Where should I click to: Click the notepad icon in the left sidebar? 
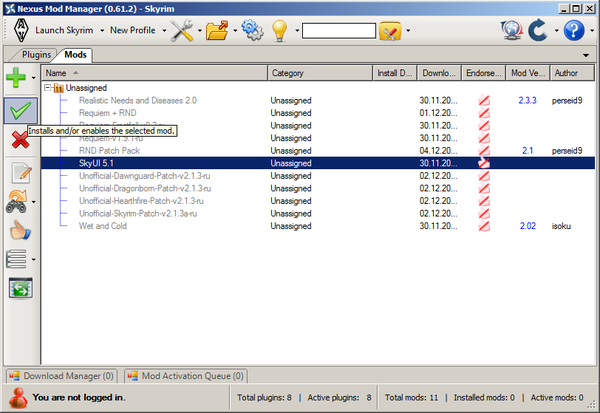(18, 172)
